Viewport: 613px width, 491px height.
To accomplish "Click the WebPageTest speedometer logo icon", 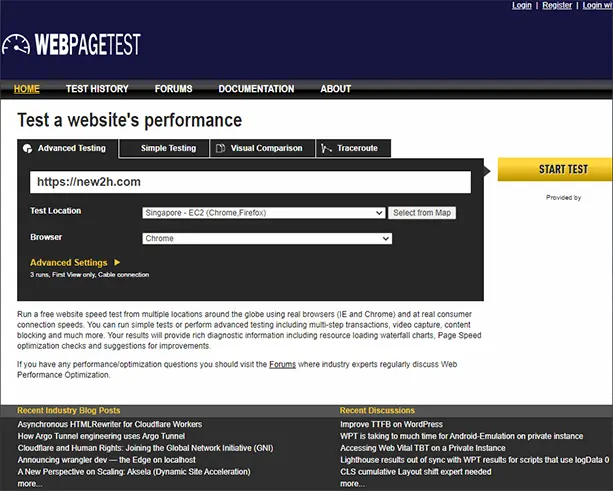I will 16,44.
